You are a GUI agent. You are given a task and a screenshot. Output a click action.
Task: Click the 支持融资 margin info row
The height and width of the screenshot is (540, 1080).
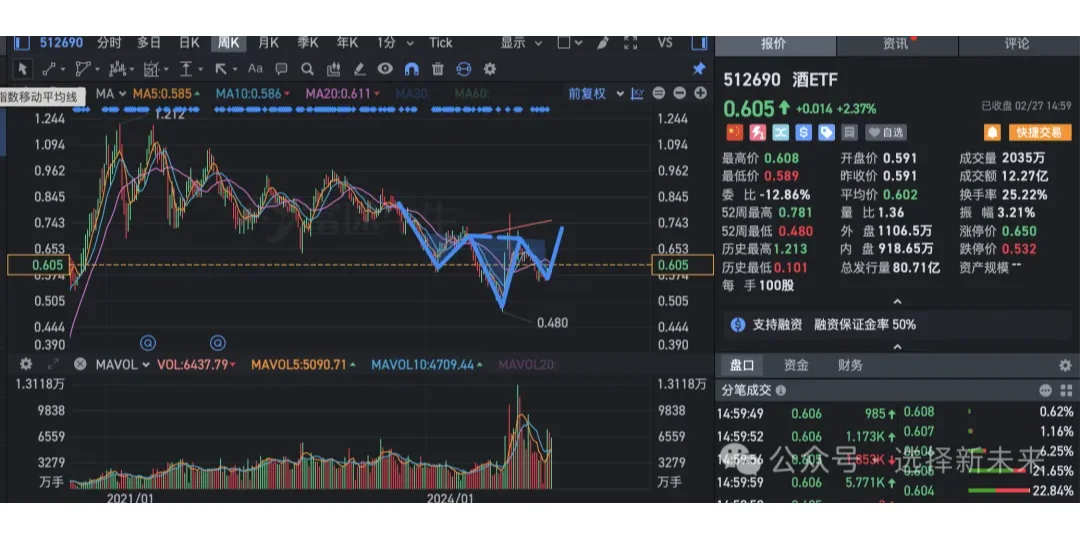click(x=897, y=324)
